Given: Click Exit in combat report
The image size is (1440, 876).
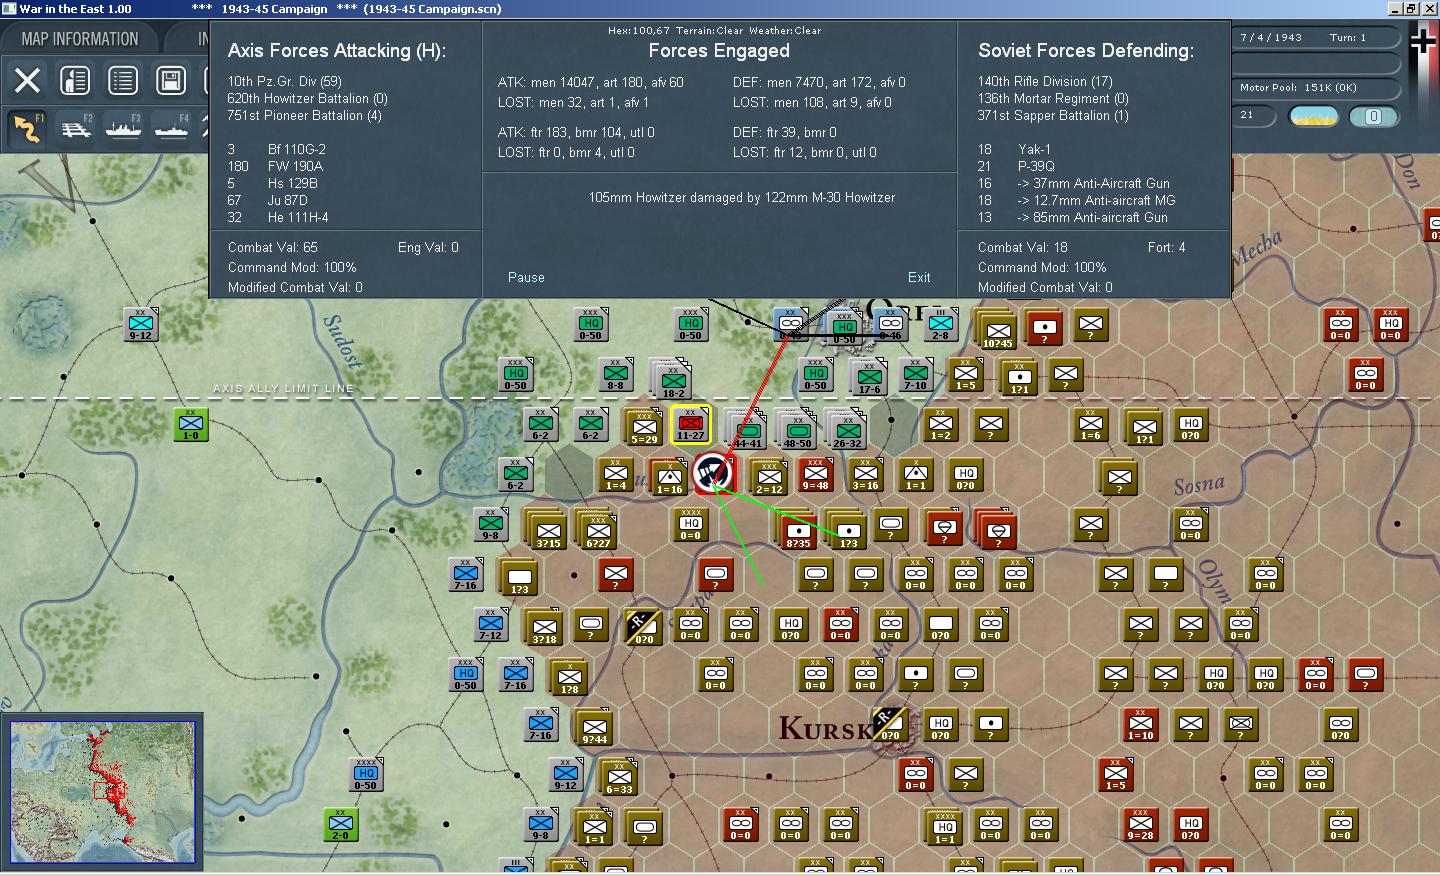Looking at the screenshot, I should (919, 277).
